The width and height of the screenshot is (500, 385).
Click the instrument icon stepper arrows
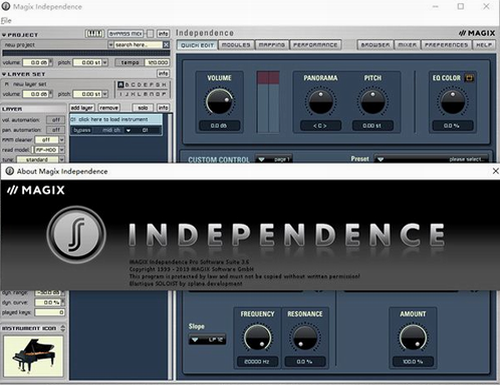pyautogui.click(x=63, y=328)
